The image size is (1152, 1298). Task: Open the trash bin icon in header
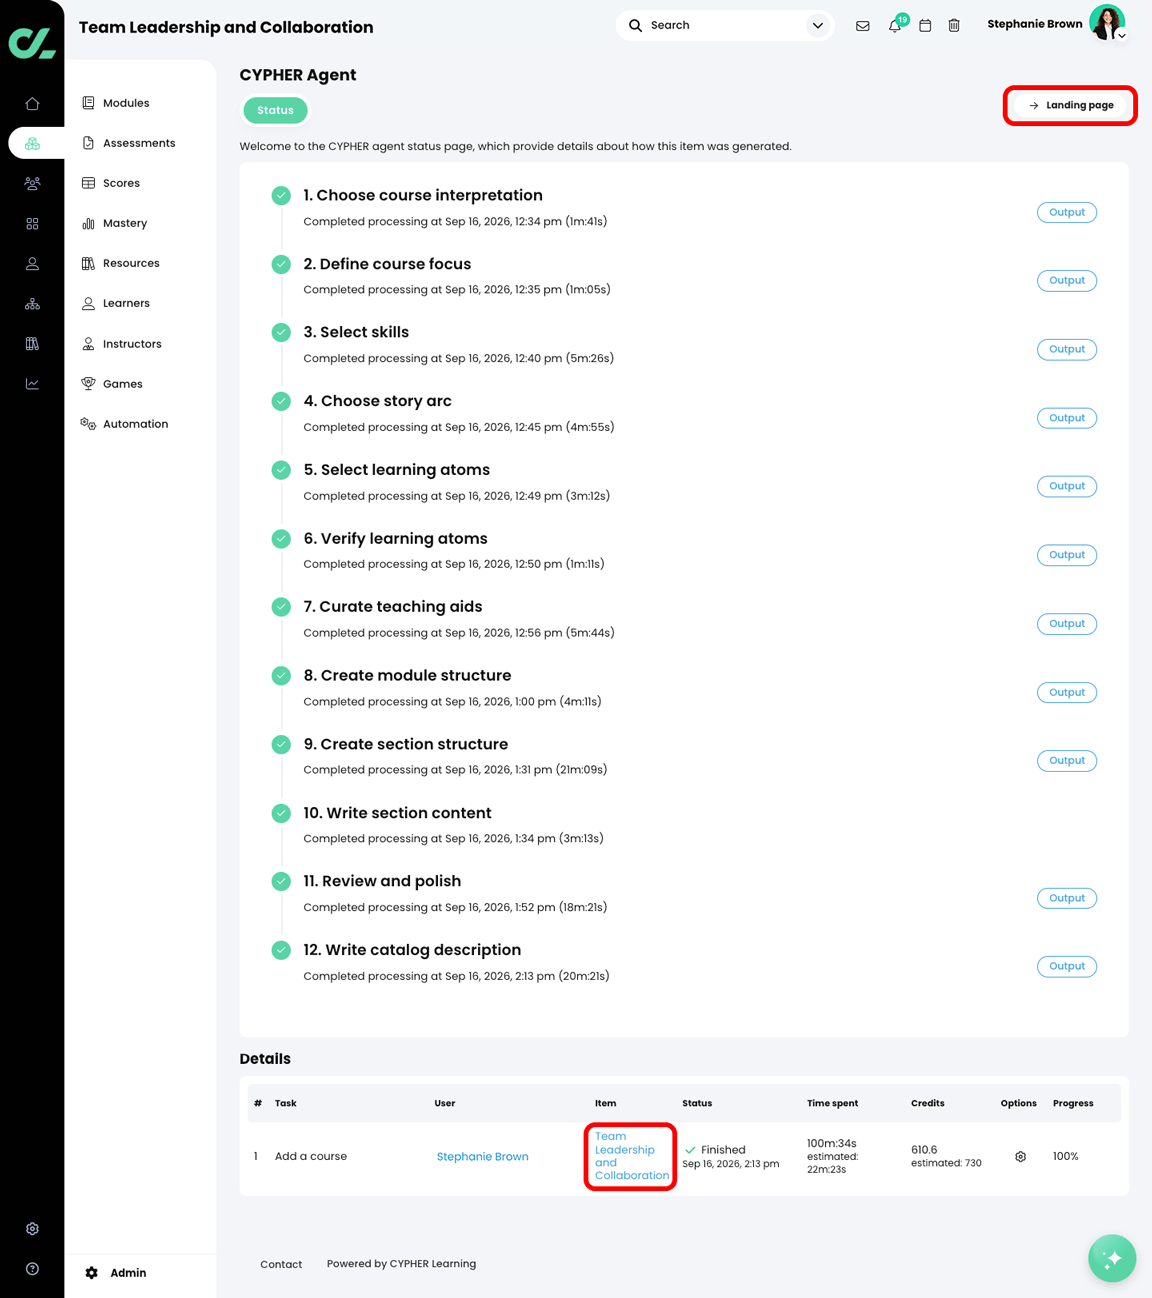pyautogui.click(x=954, y=26)
